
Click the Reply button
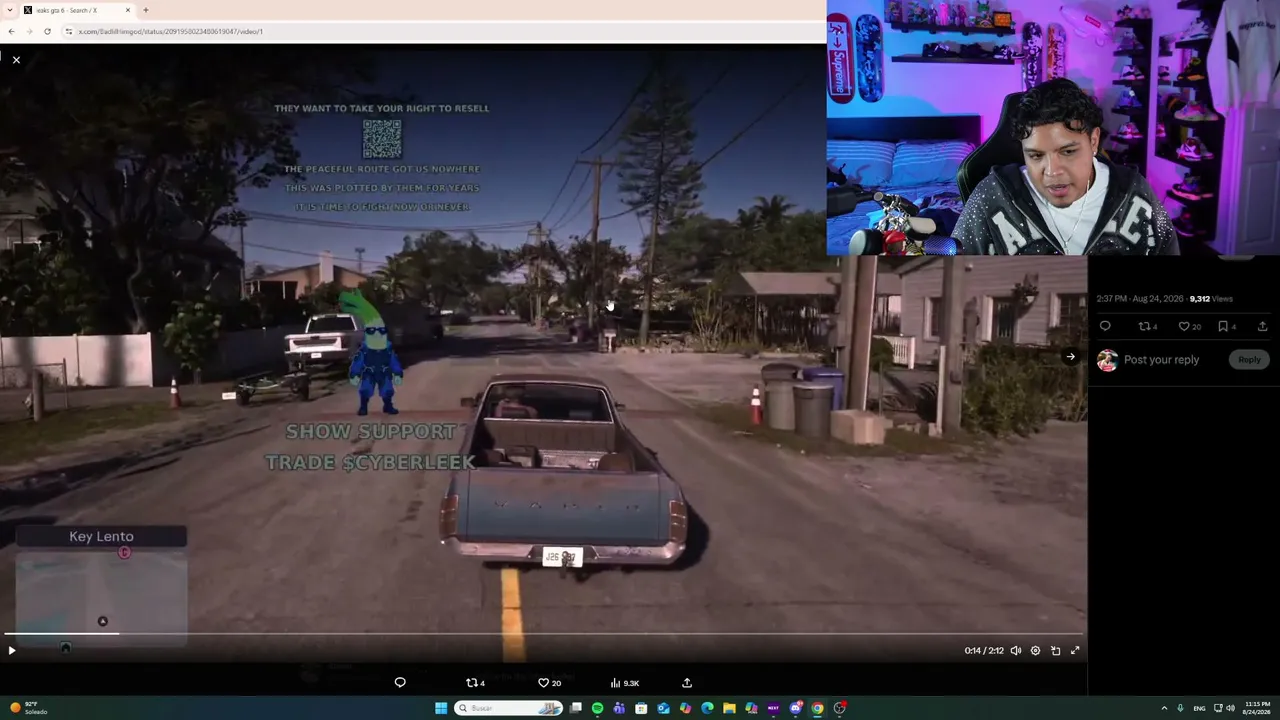click(1250, 360)
